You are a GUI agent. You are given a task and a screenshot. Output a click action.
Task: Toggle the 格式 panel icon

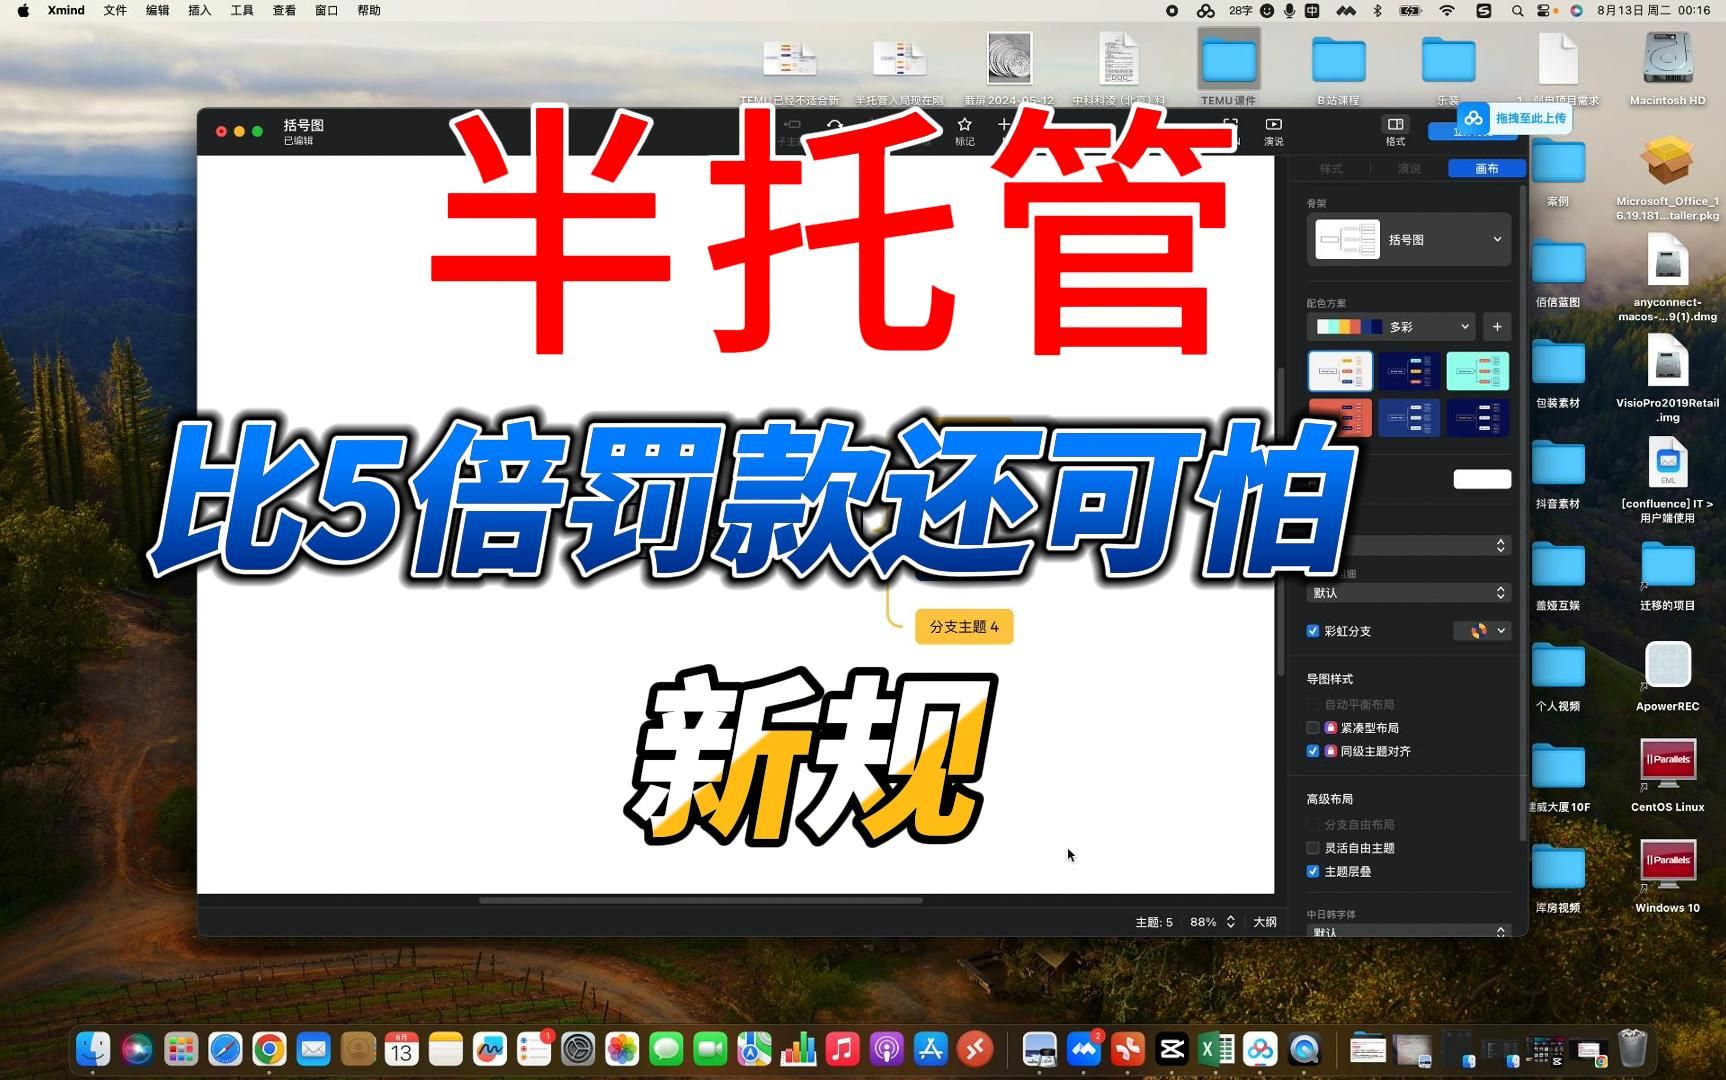1395,125
